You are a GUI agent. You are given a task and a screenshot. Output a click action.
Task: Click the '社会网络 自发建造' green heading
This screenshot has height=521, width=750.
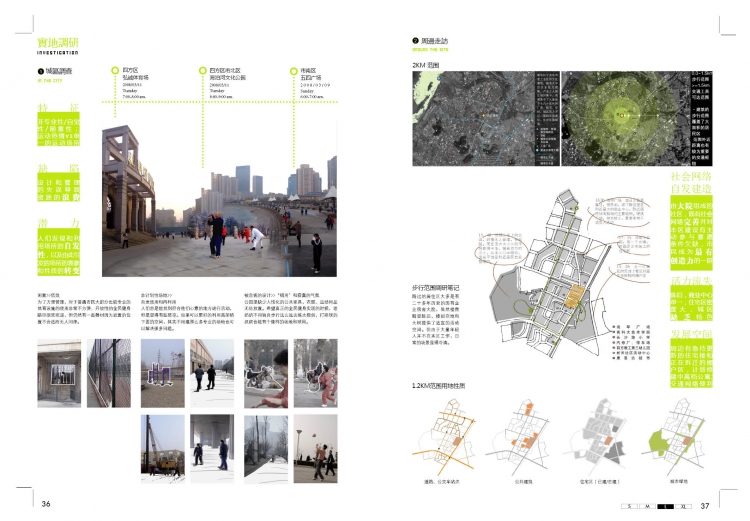tap(691, 182)
